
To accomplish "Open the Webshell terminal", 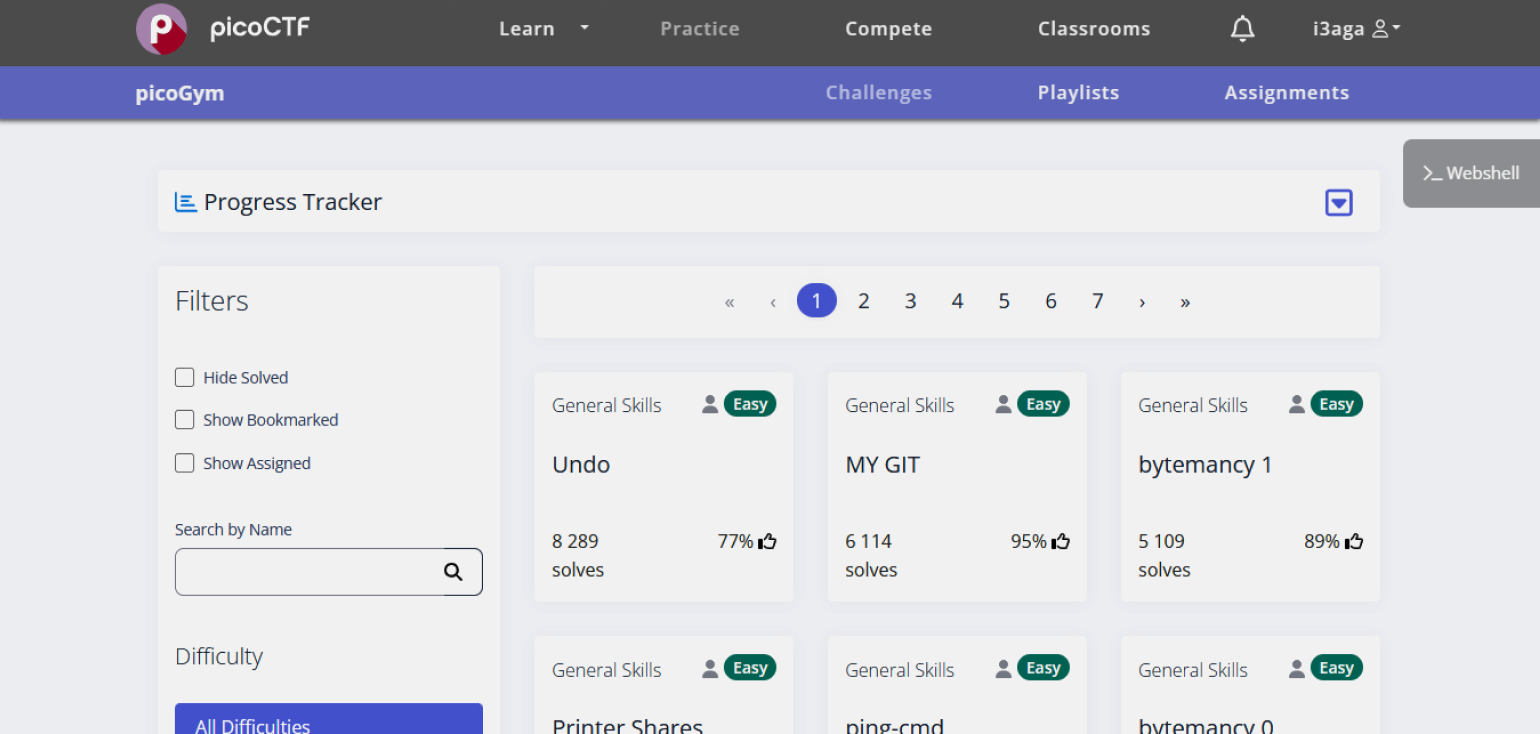I will [1471, 173].
